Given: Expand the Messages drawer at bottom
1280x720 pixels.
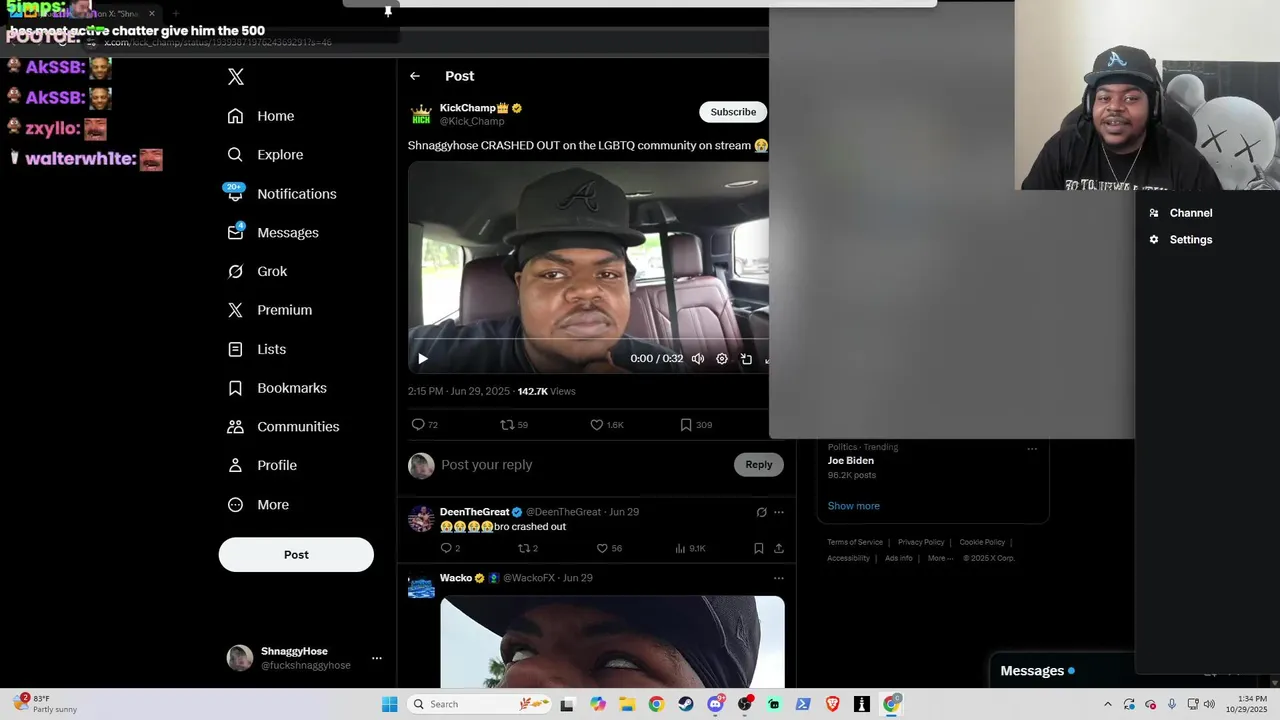Looking at the screenshot, I should pos(1061,671).
